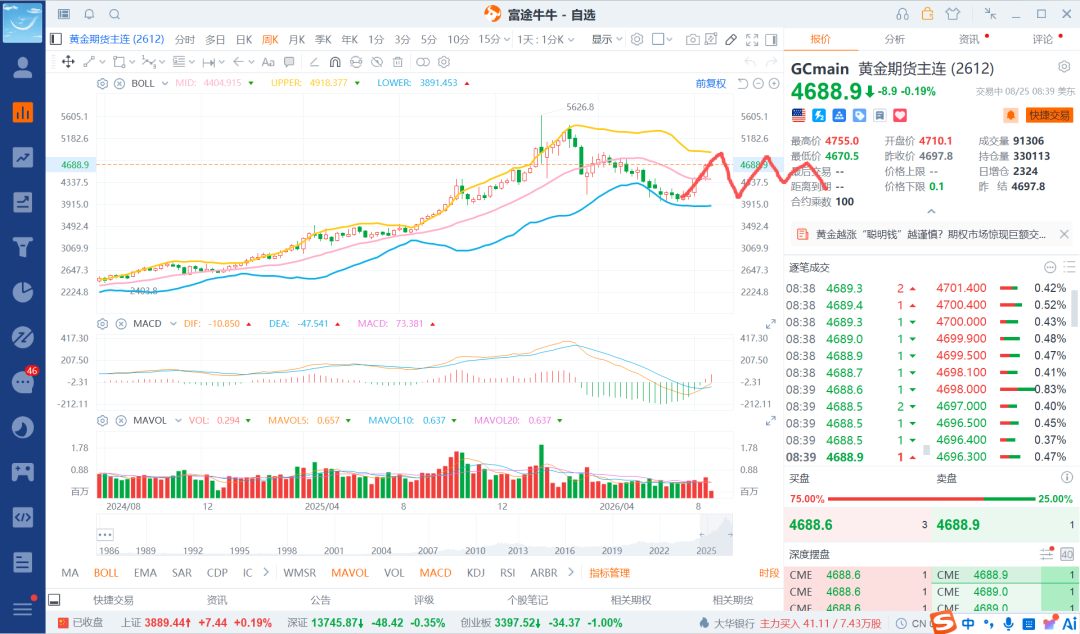This screenshot has width=1080, height=634.
Task: Select the magnet snap drawing tool
Action: point(335,62)
